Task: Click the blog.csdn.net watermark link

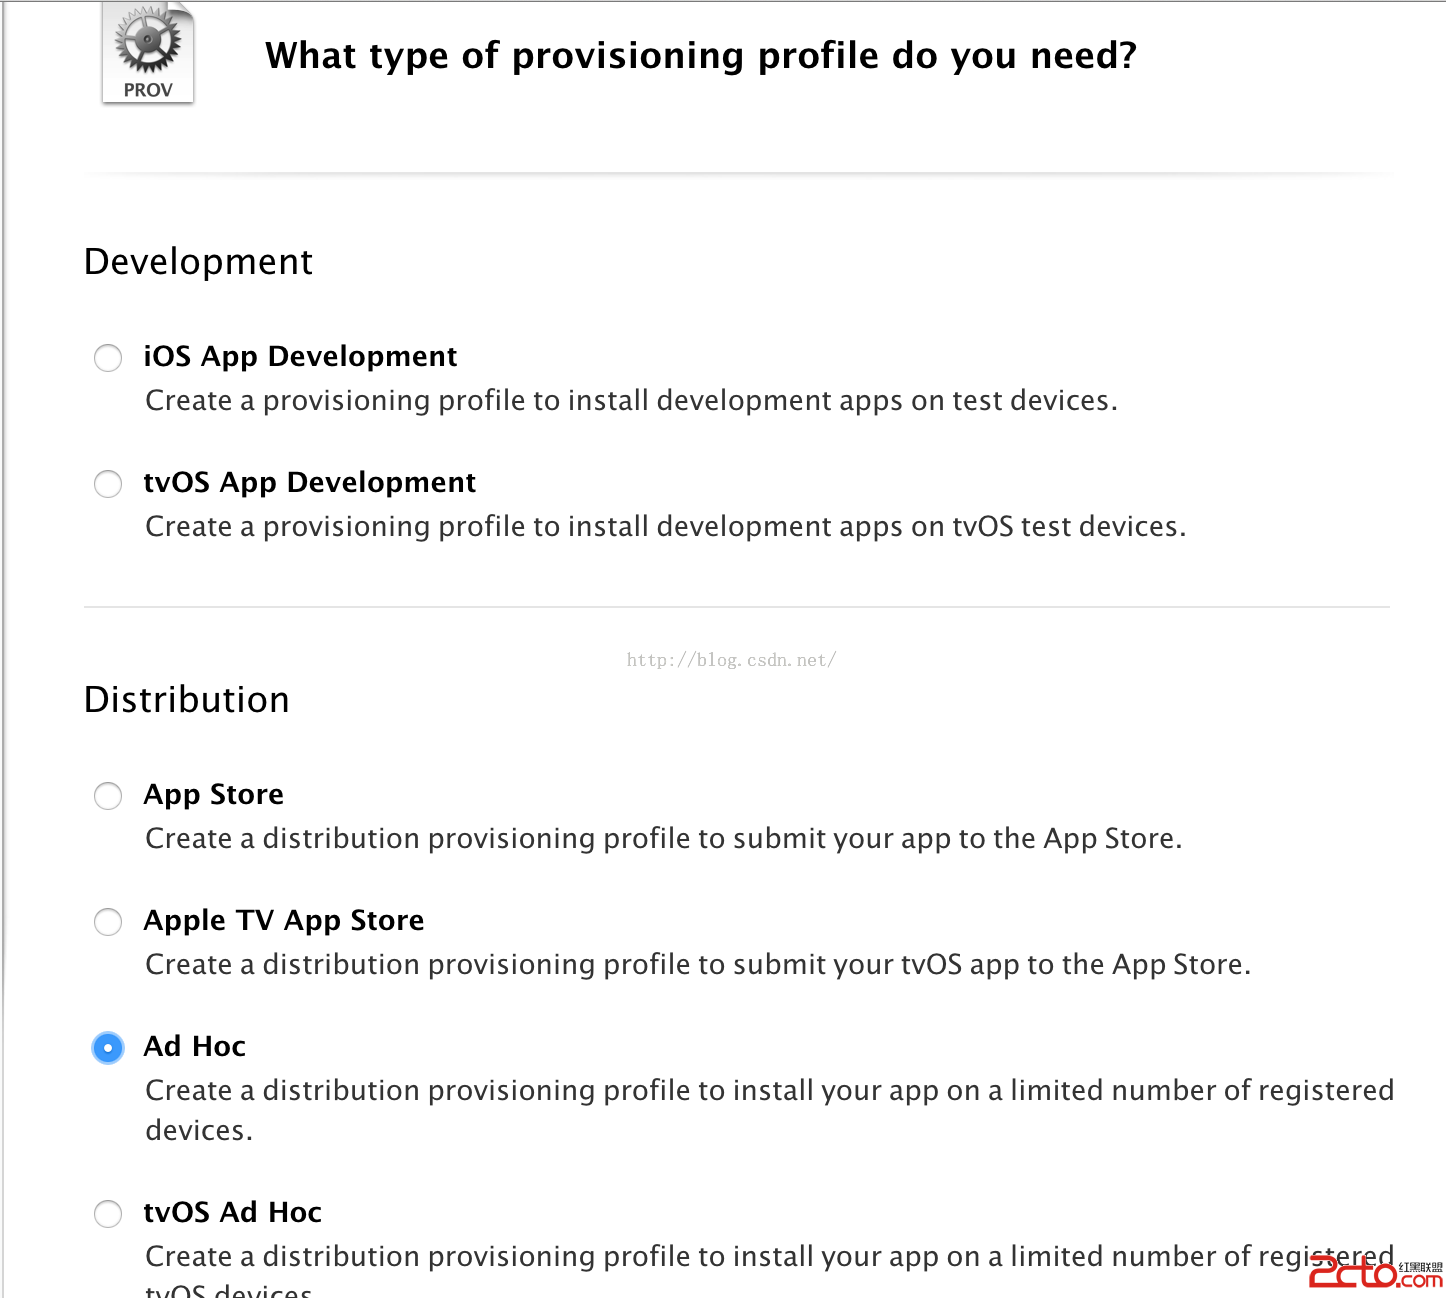Action: click(x=731, y=660)
